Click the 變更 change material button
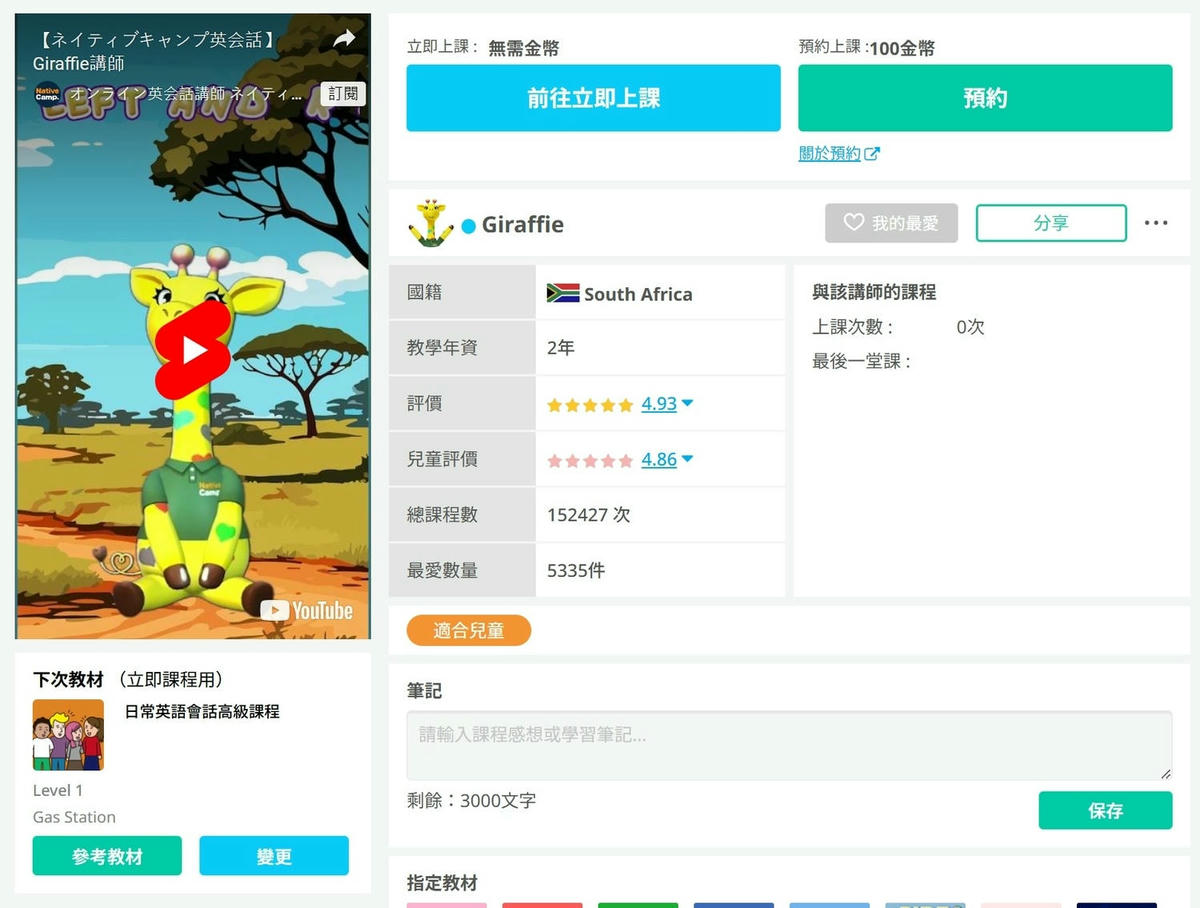This screenshot has height=908, width=1200. [x=274, y=856]
